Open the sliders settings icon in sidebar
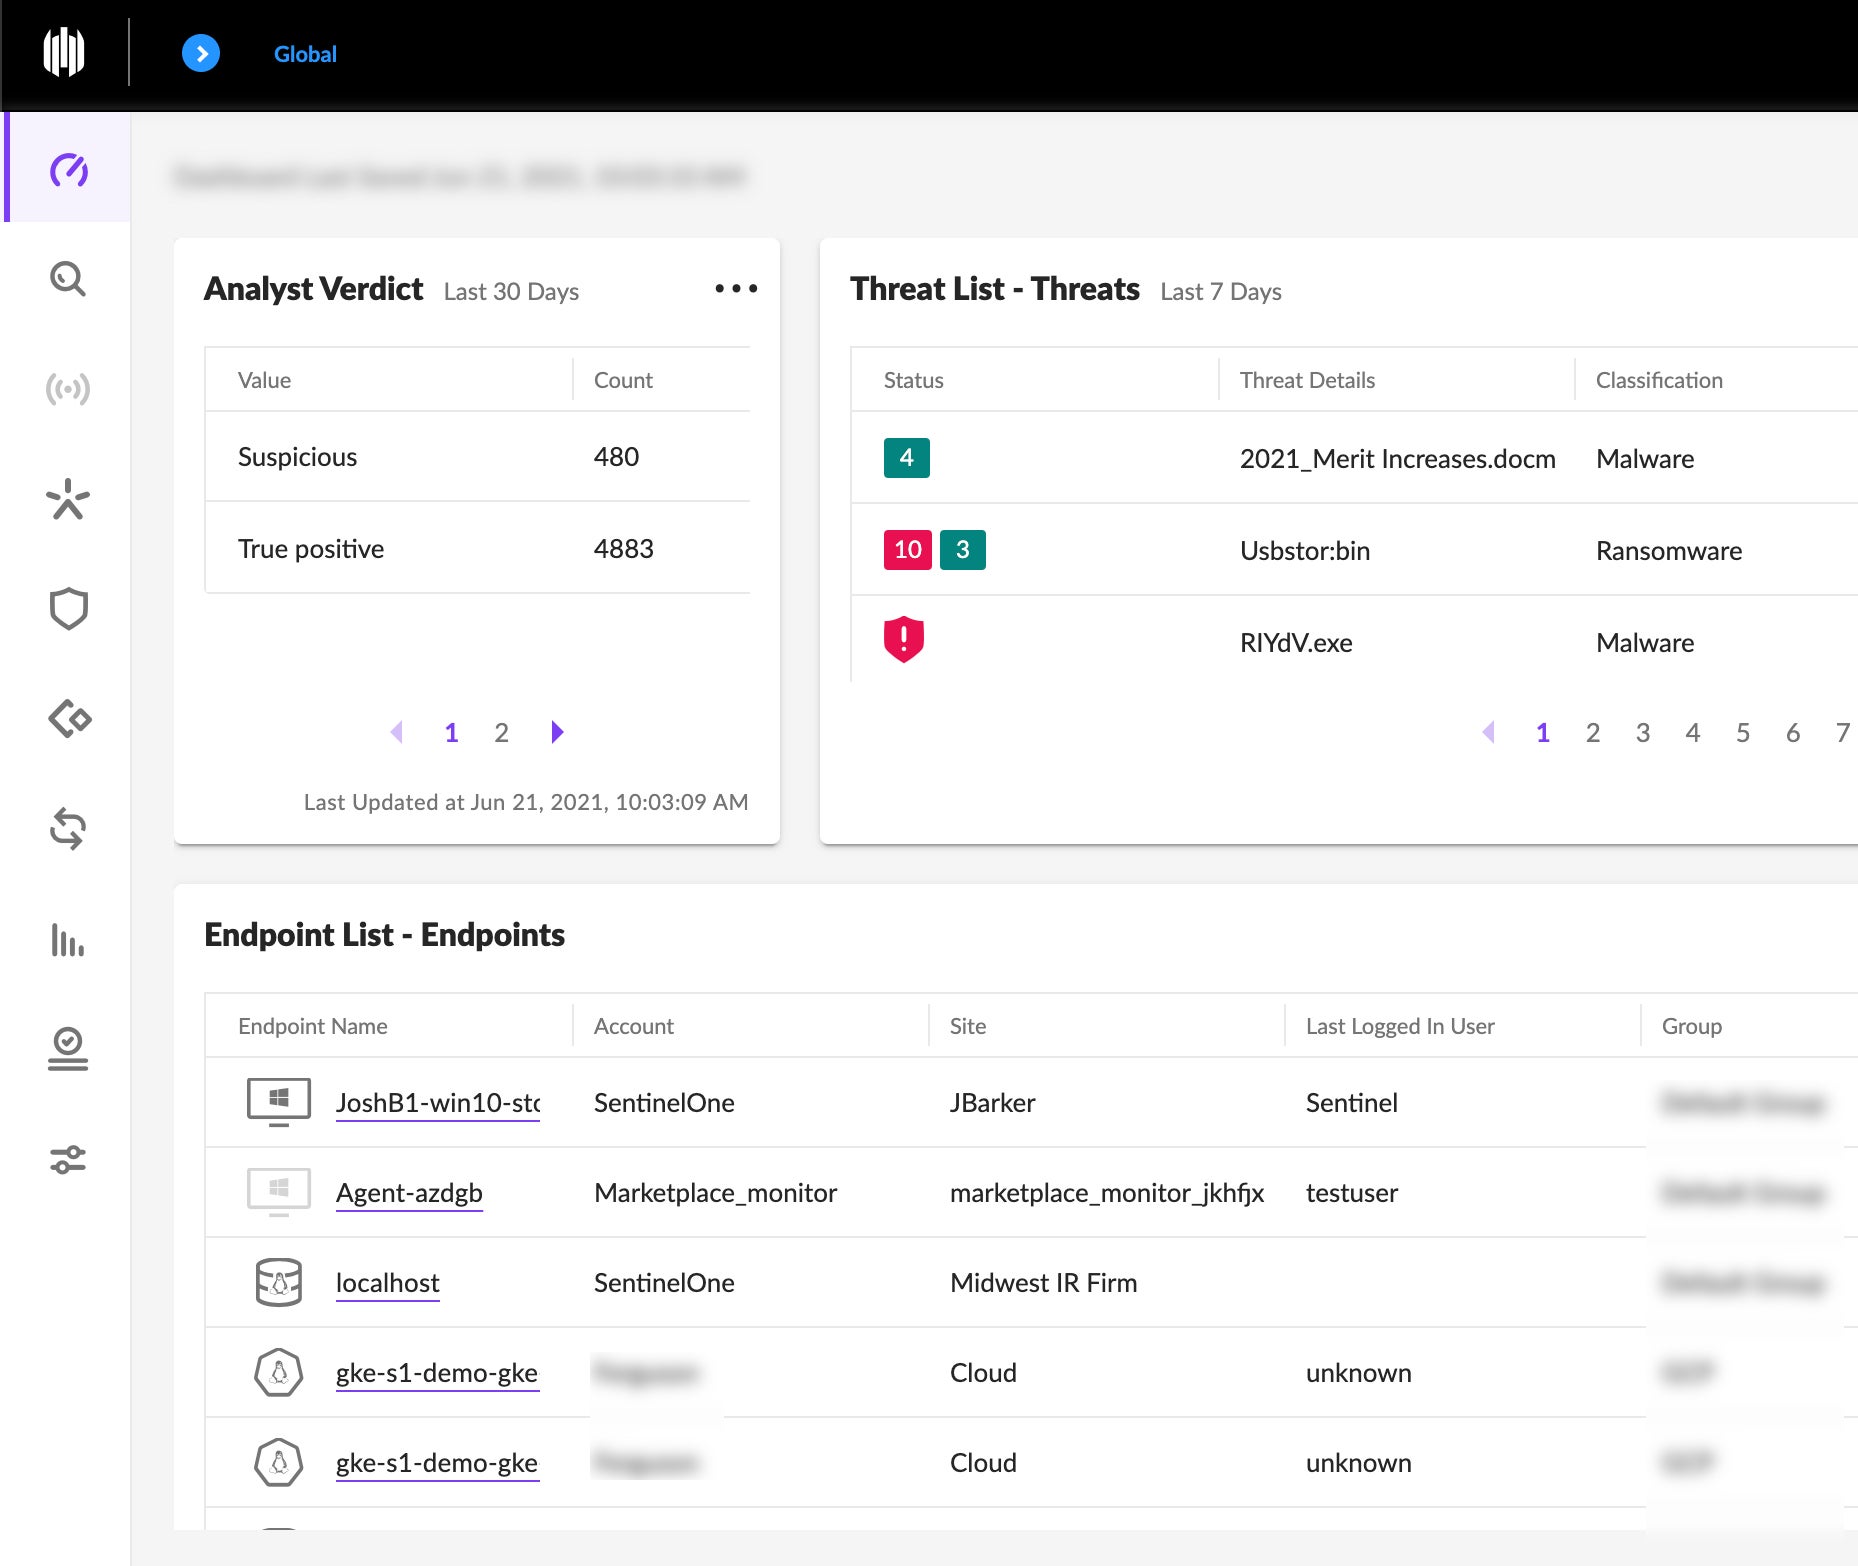The image size is (1858, 1566). pyautogui.click(x=68, y=1160)
